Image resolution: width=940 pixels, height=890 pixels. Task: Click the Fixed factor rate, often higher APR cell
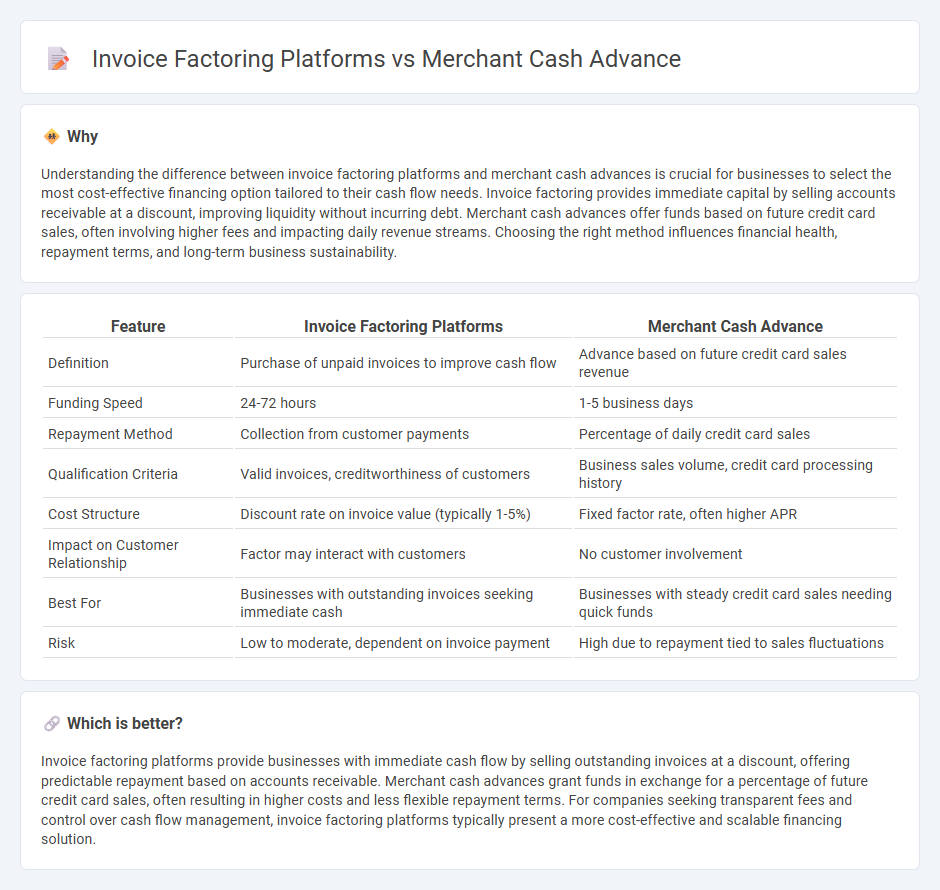735,514
